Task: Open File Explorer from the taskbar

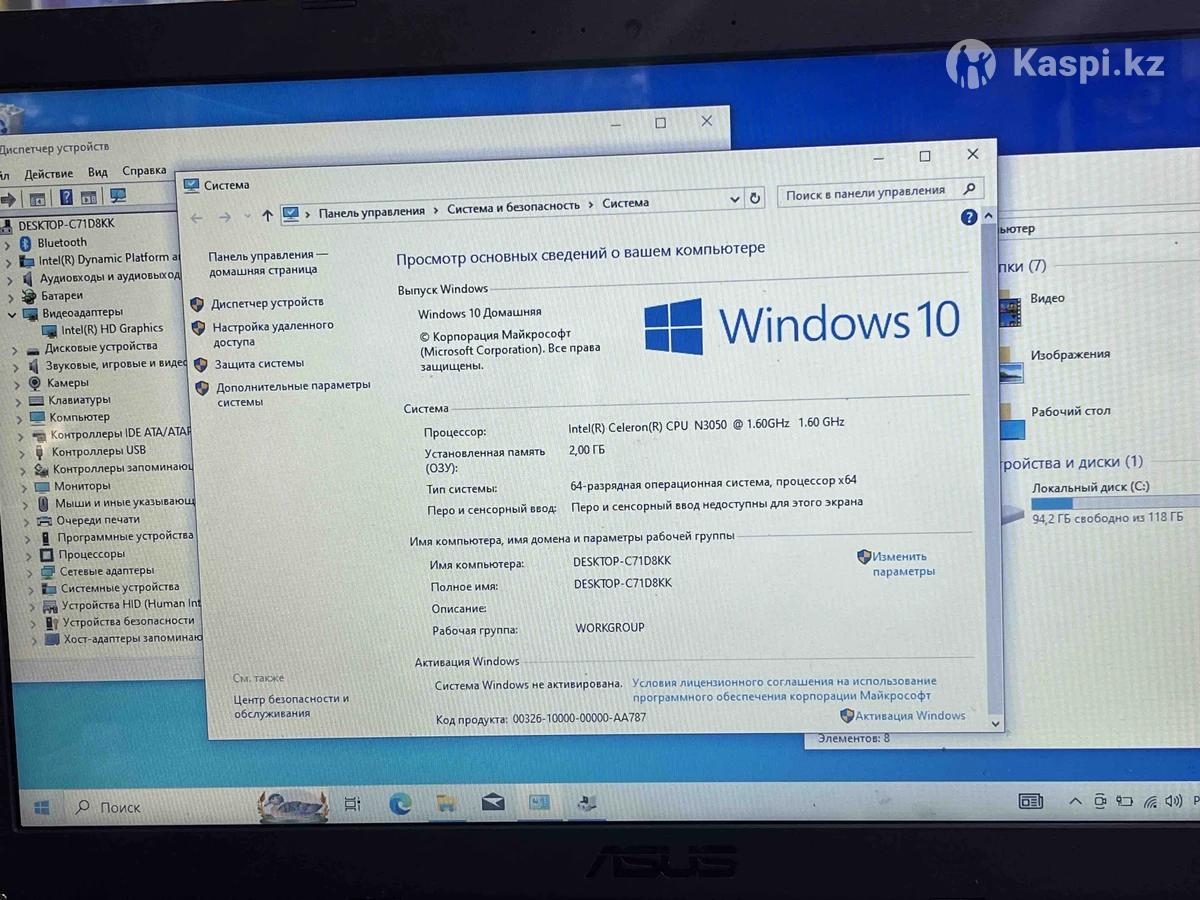Action: (x=446, y=803)
